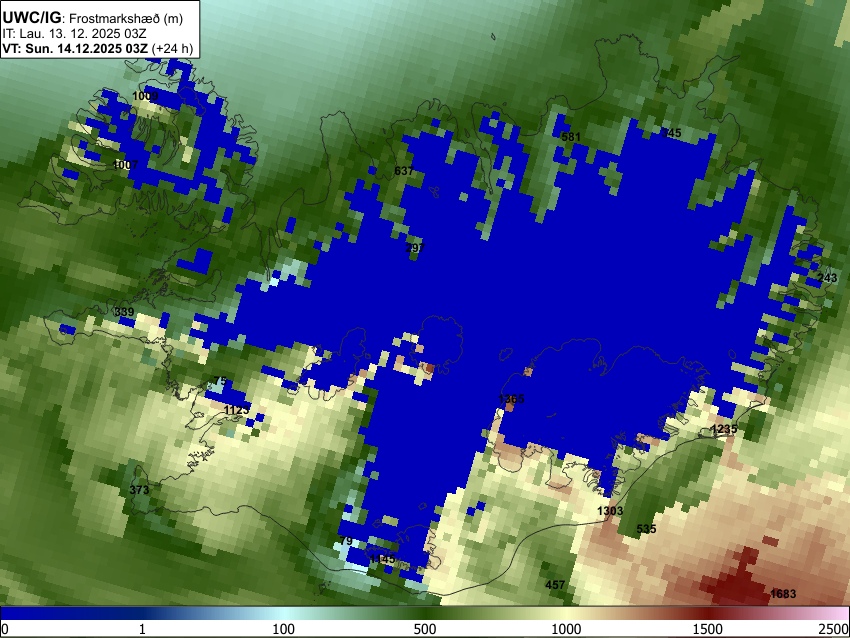
Task: Click the map value label "243"
Action: (827, 278)
